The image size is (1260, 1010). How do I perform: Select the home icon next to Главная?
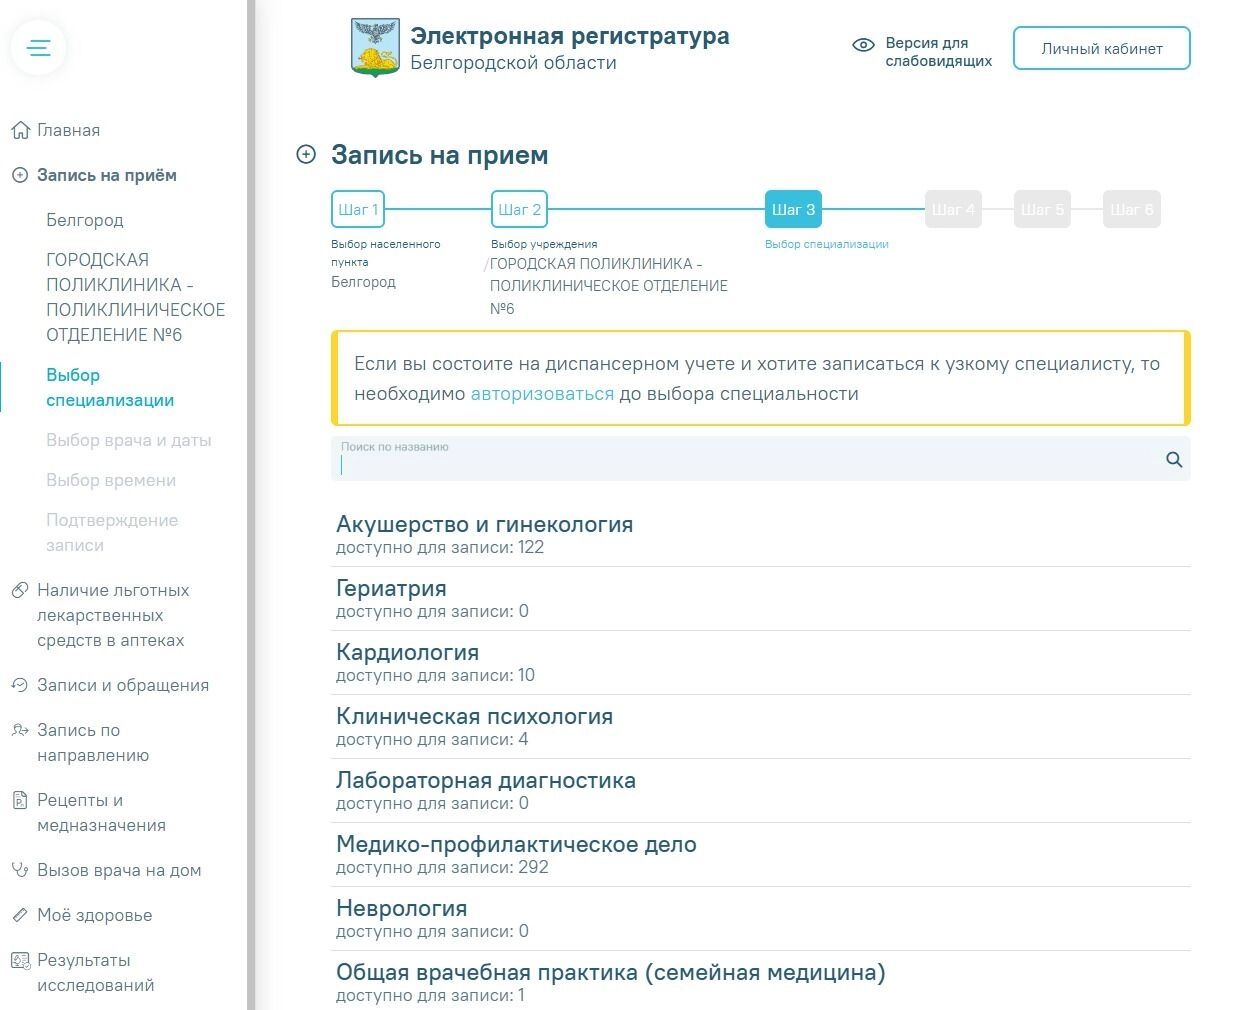tap(19, 129)
